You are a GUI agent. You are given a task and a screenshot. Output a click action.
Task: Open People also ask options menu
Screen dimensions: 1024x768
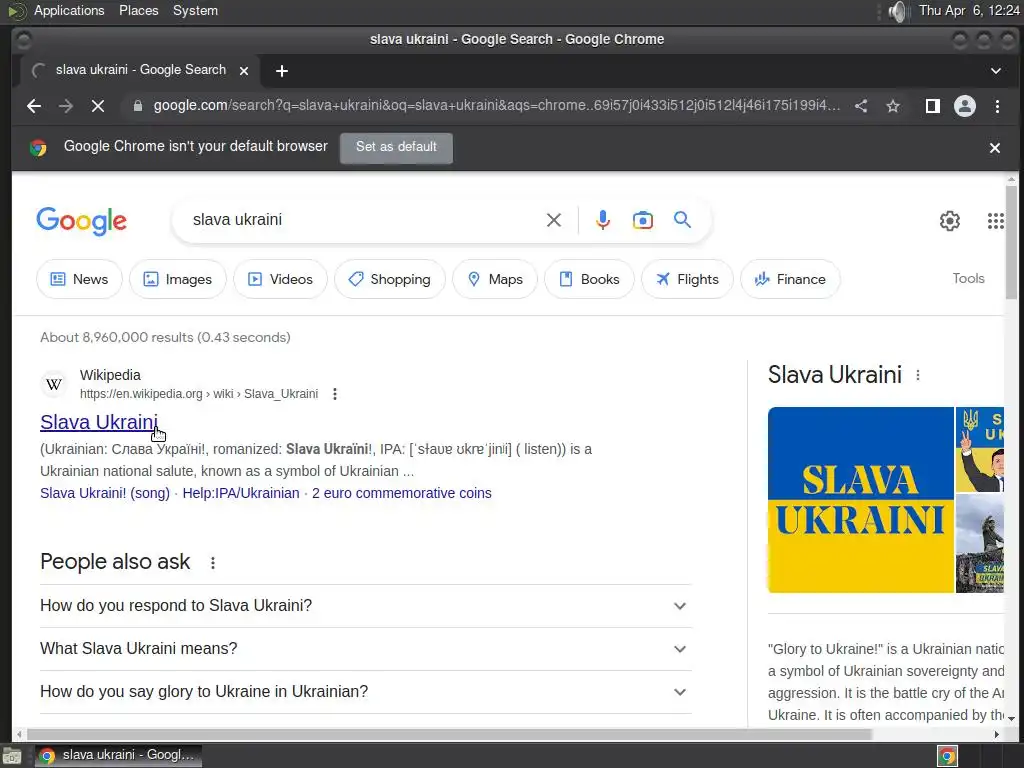click(213, 563)
